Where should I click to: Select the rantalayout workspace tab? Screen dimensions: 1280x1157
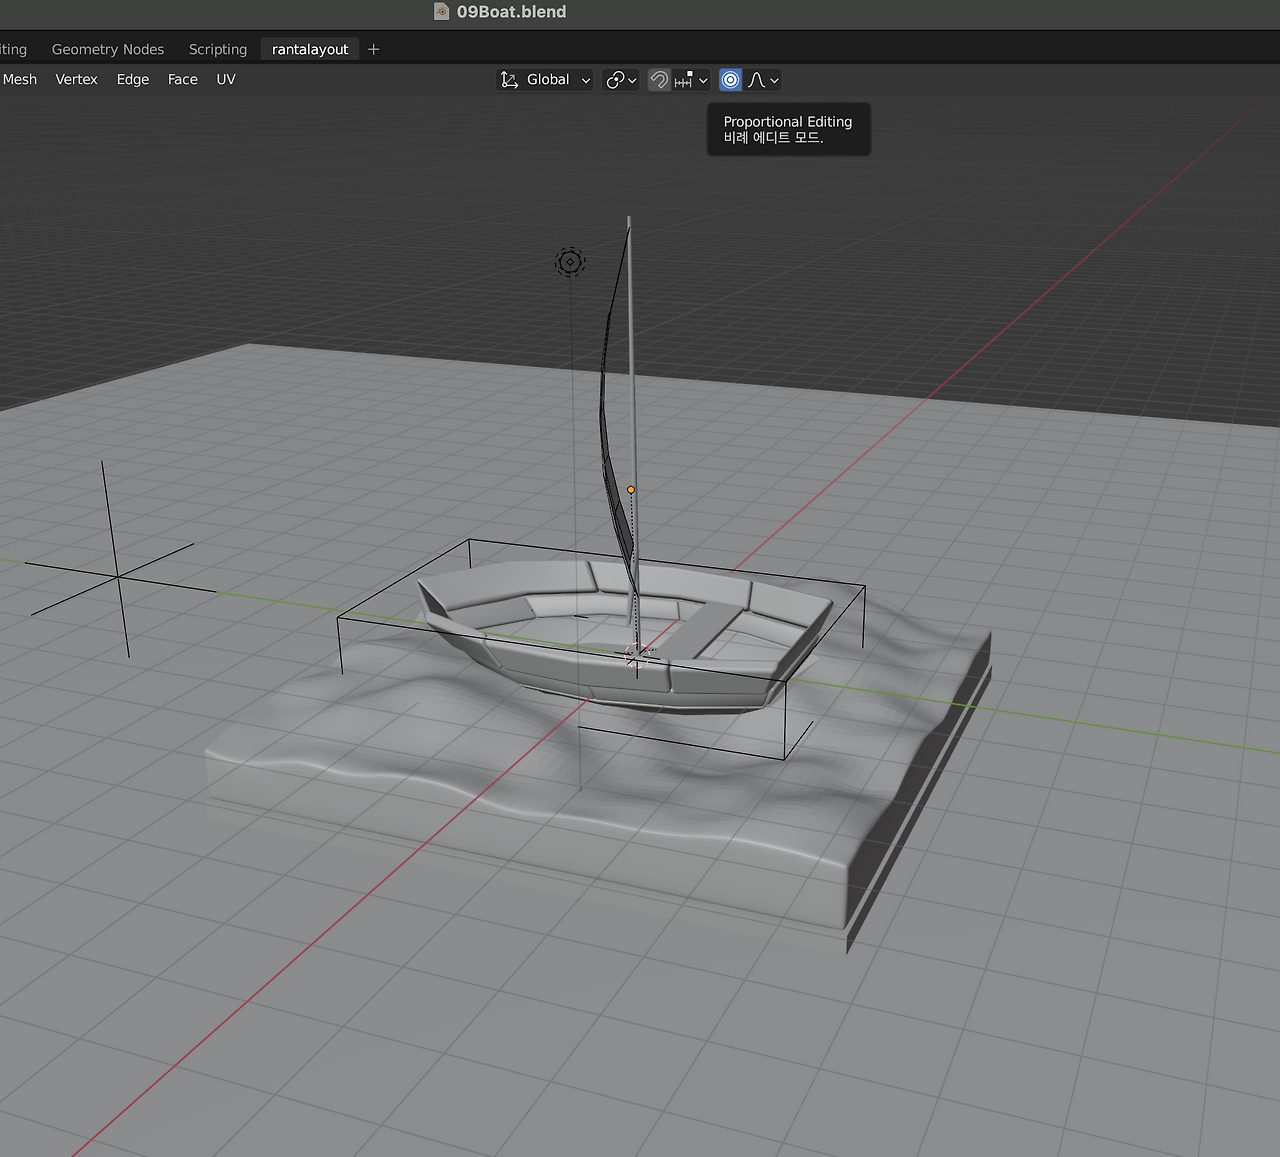point(310,49)
